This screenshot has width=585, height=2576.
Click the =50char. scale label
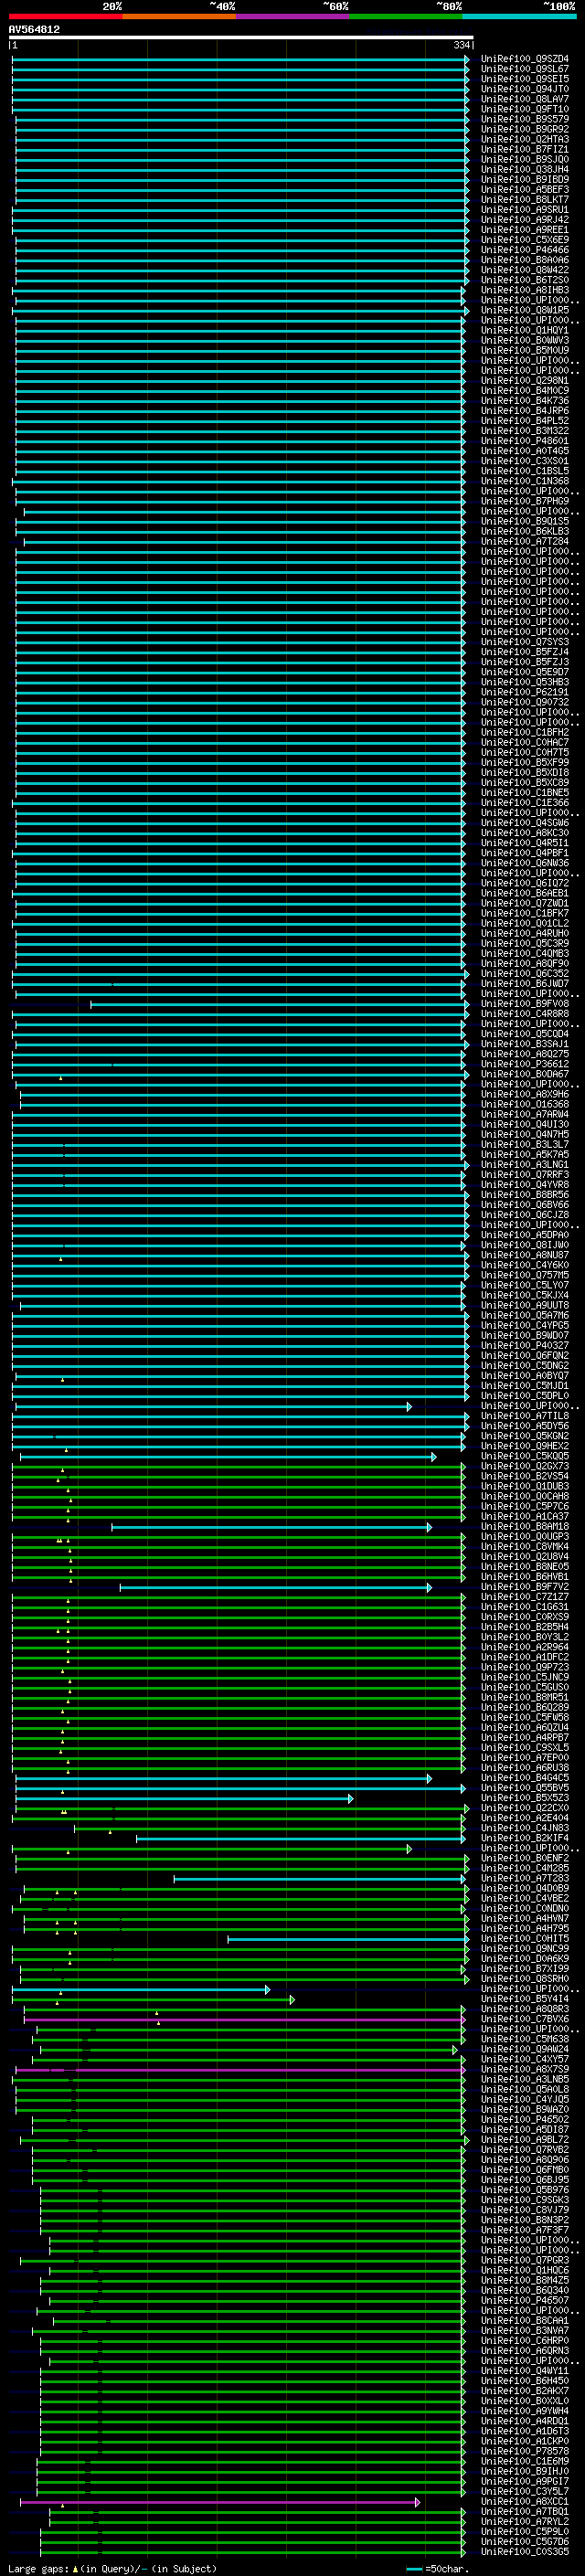447,2569
